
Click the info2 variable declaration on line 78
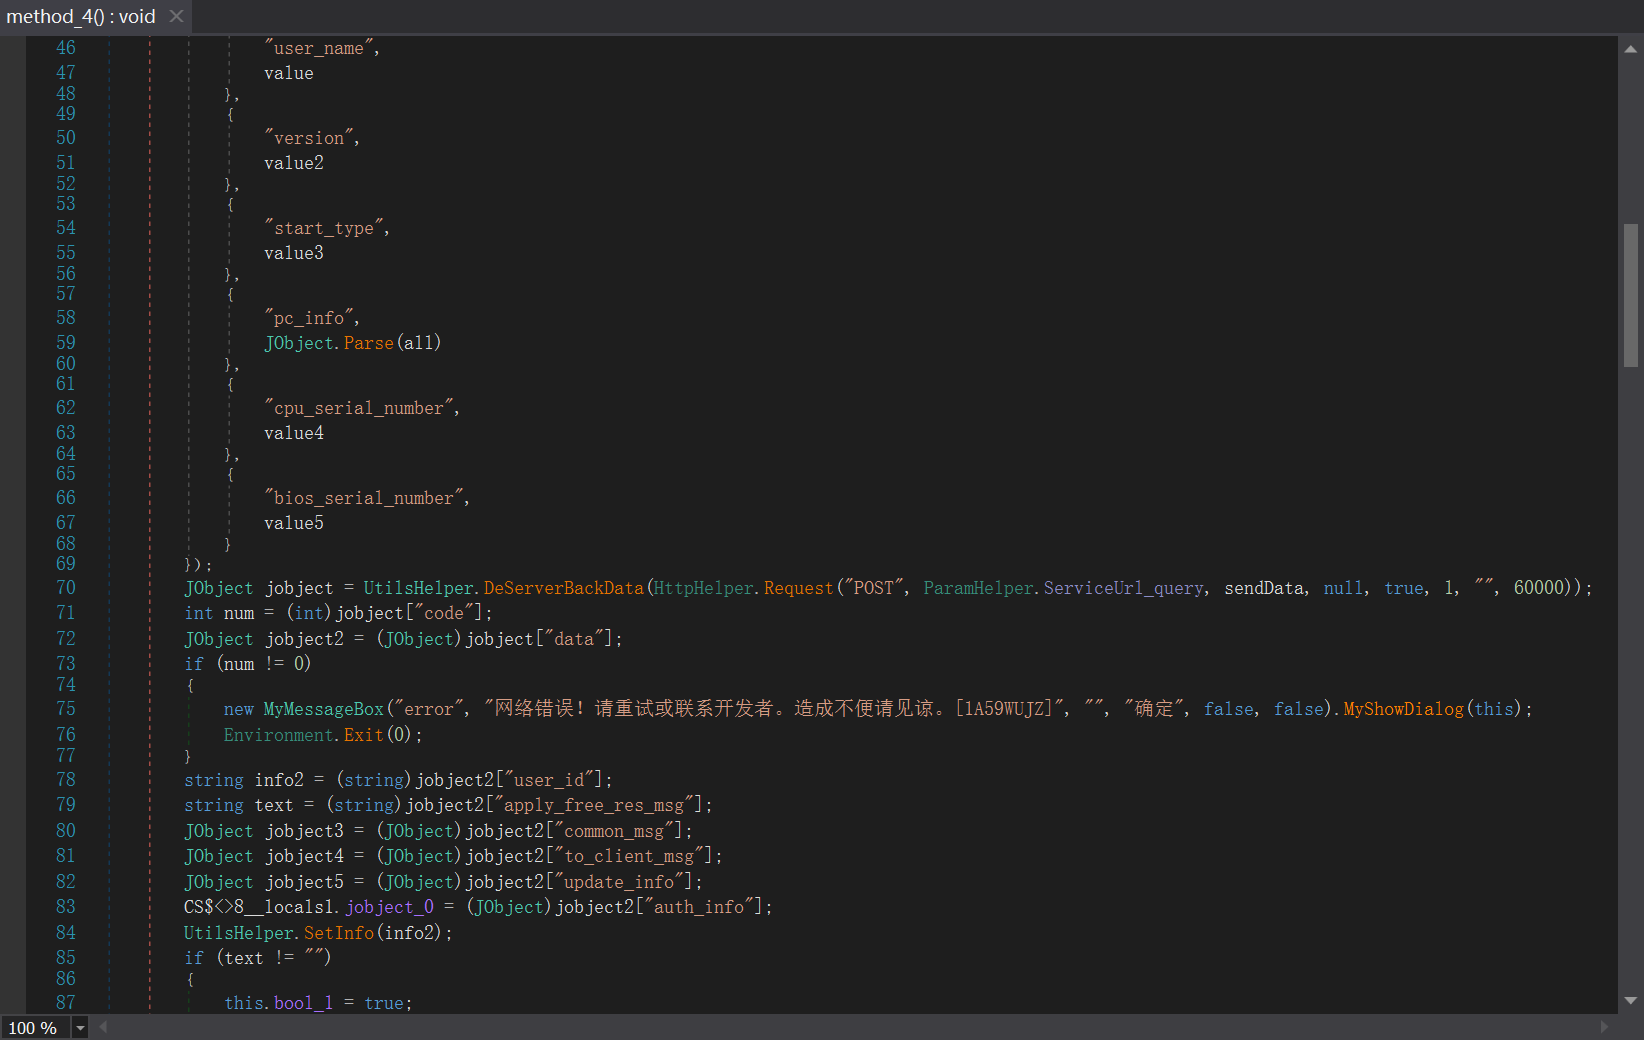279,780
